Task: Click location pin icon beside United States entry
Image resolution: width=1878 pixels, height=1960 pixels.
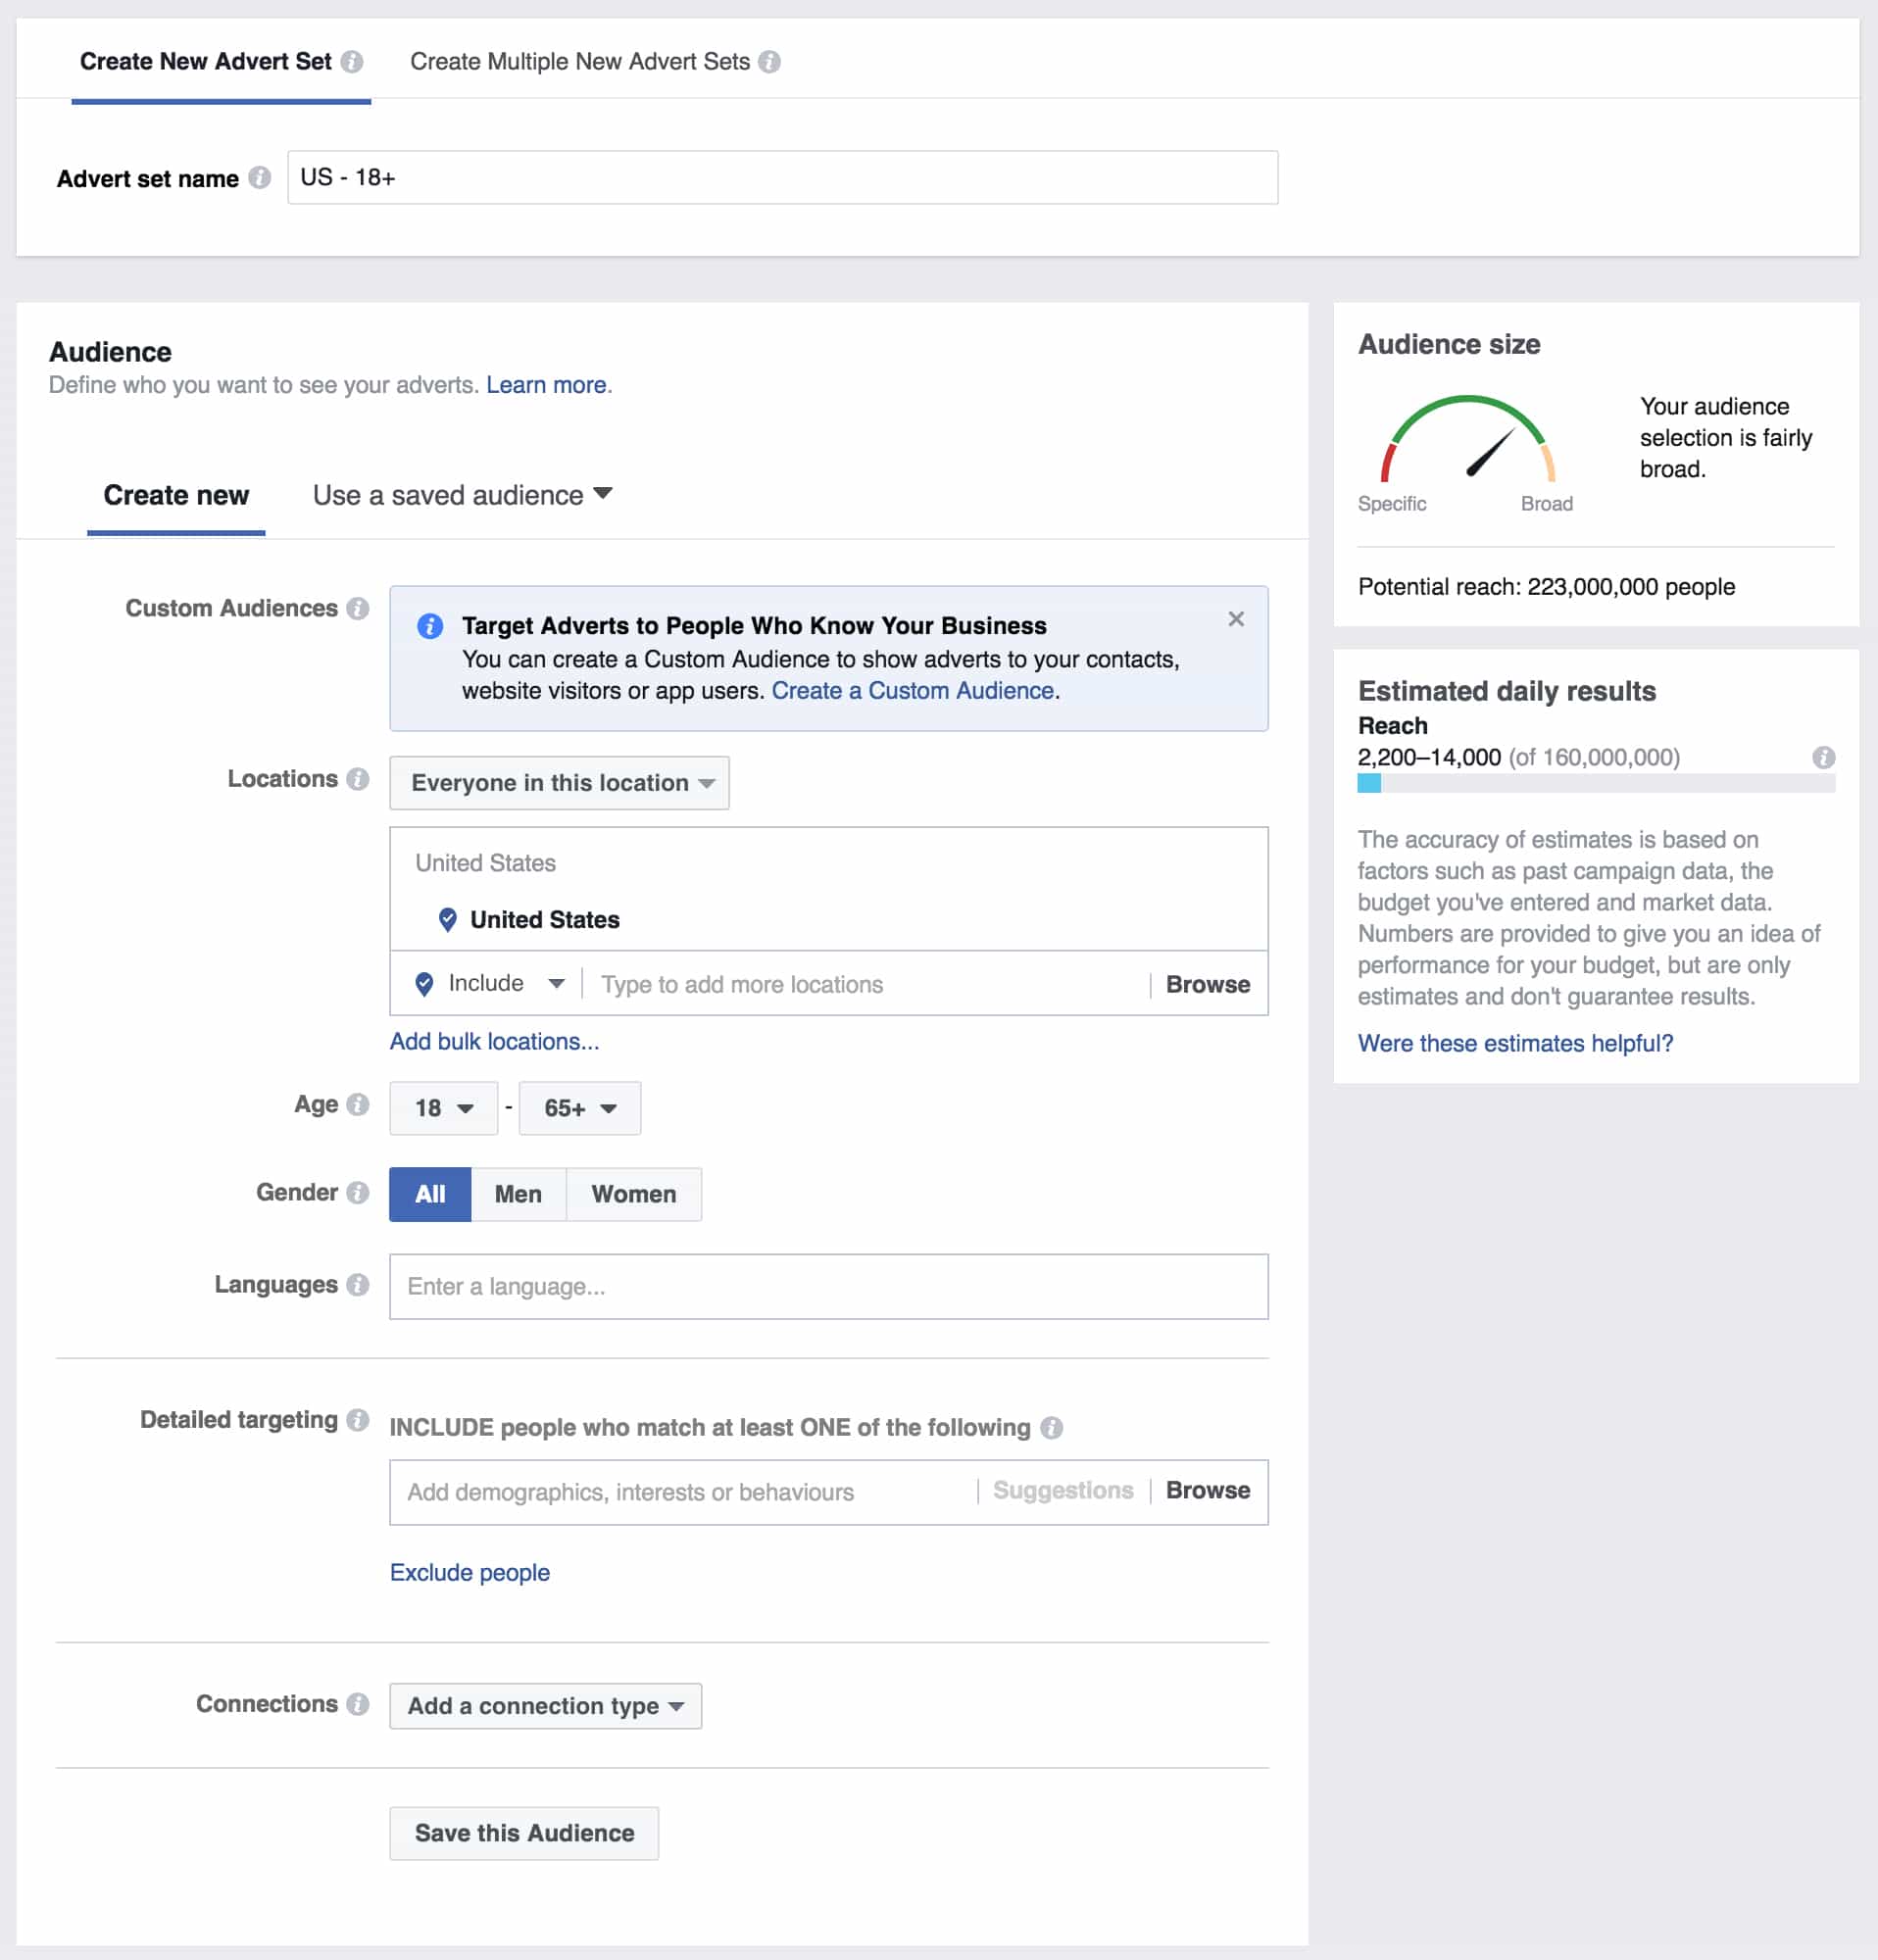Action: (x=448, y=920)
